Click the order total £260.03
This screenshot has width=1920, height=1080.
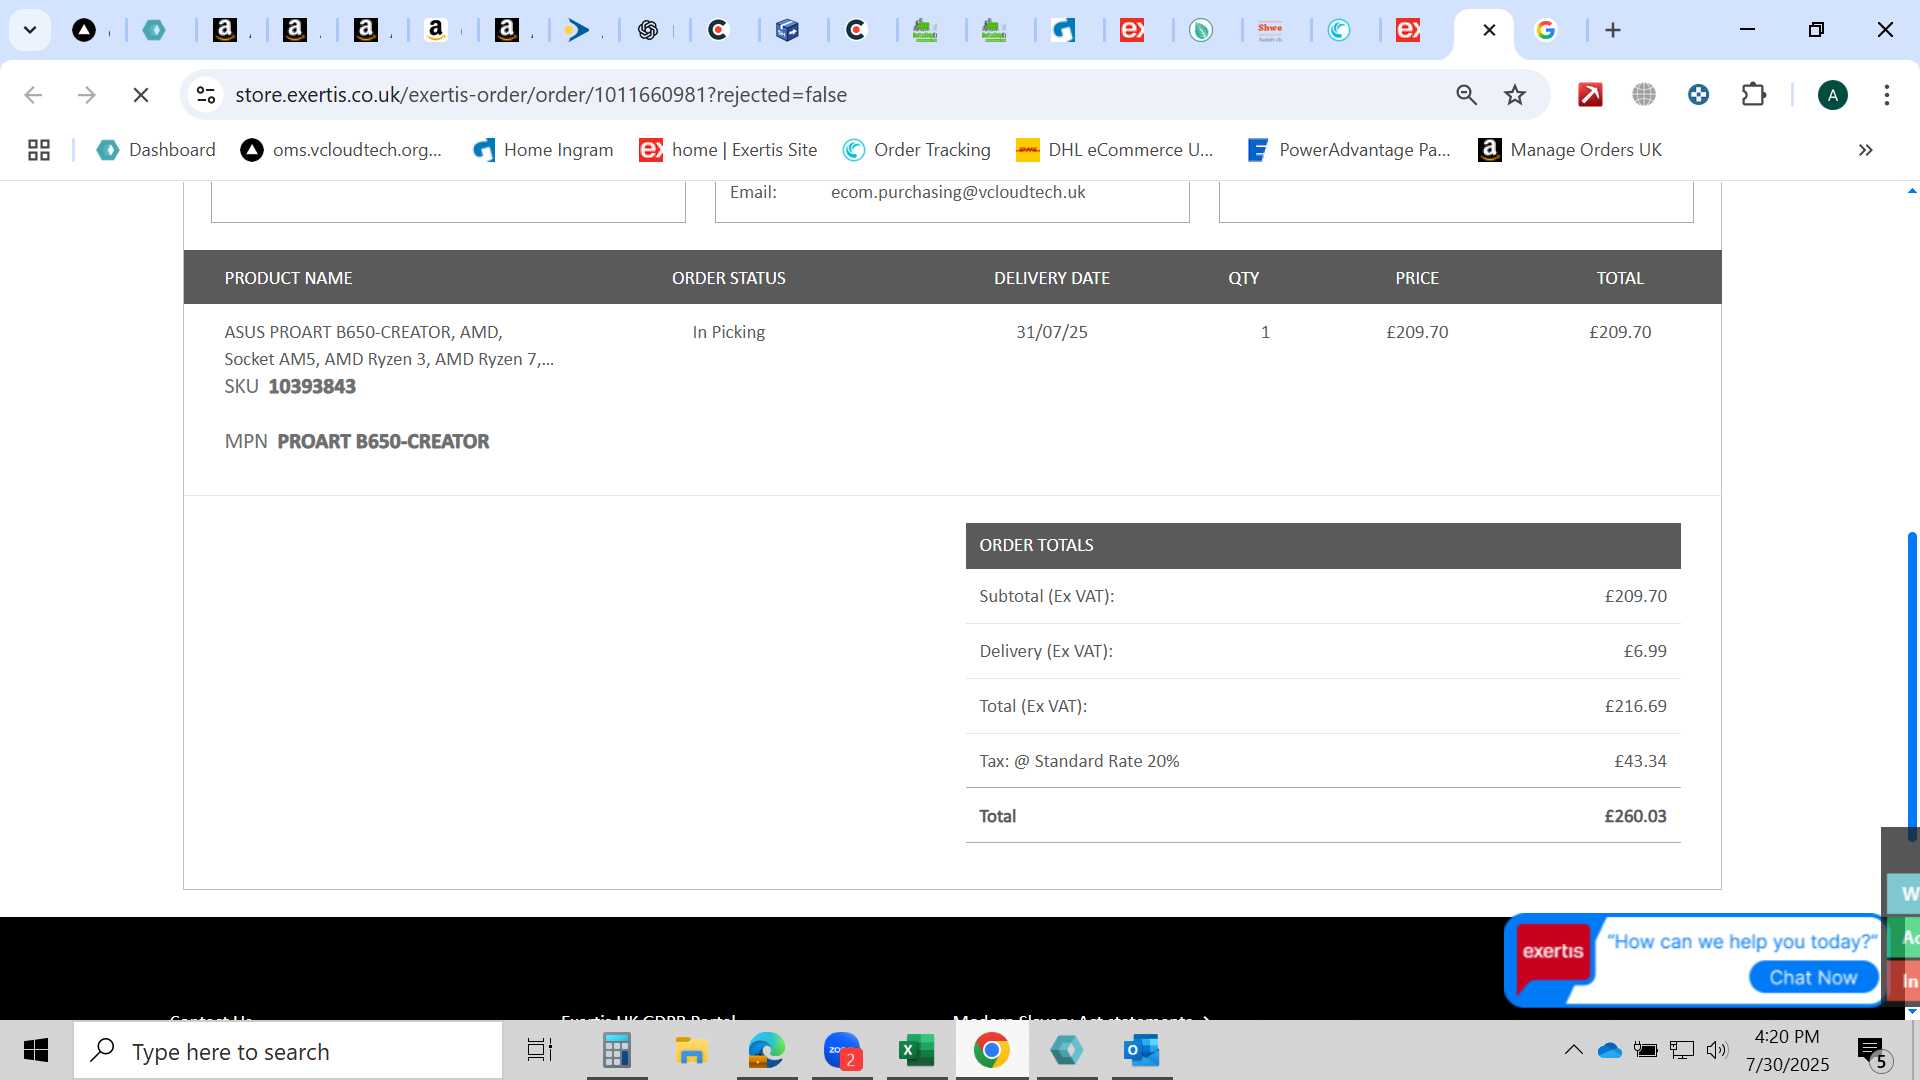[1635, 816]
